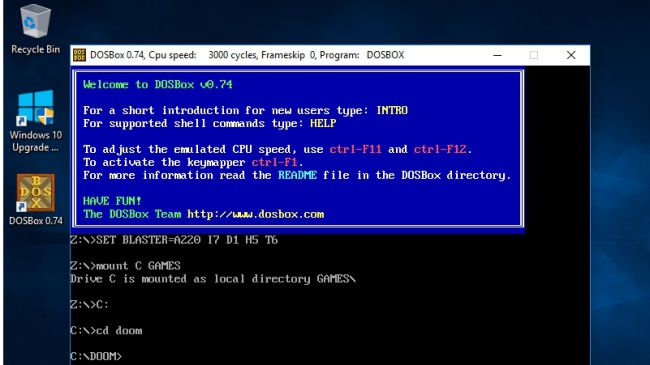Click the yellow HELP command text
This screenshot has height=365, width=650.
tap(323, 123)
